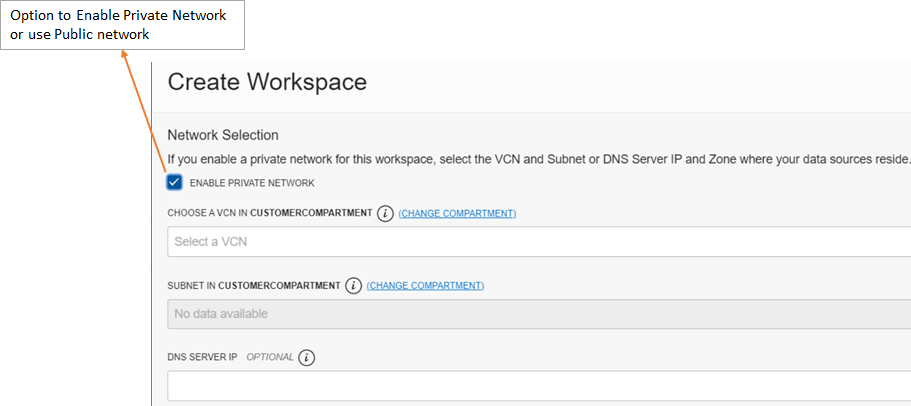Focus the DNS Server IP input field
Viewport: 911px width, 406px height.
click(538, 386)
